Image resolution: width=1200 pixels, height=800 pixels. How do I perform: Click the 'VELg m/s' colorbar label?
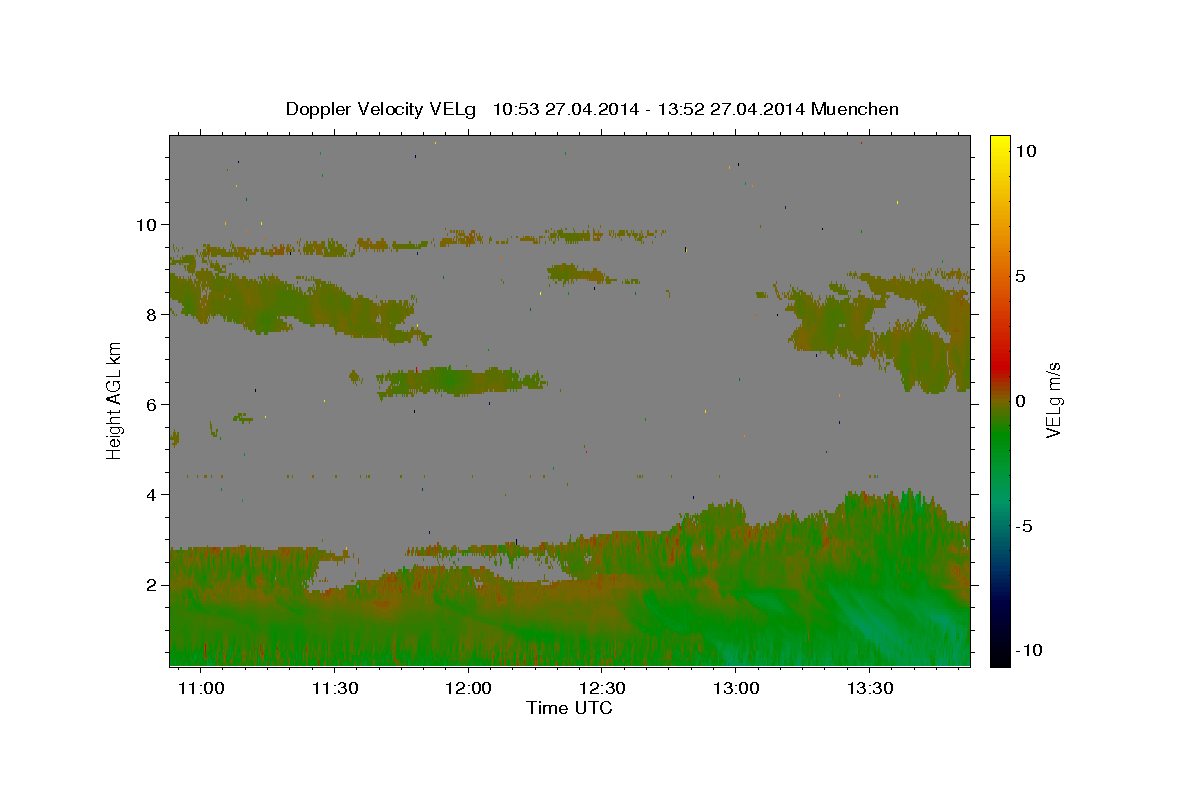(x=1053, y=401)
